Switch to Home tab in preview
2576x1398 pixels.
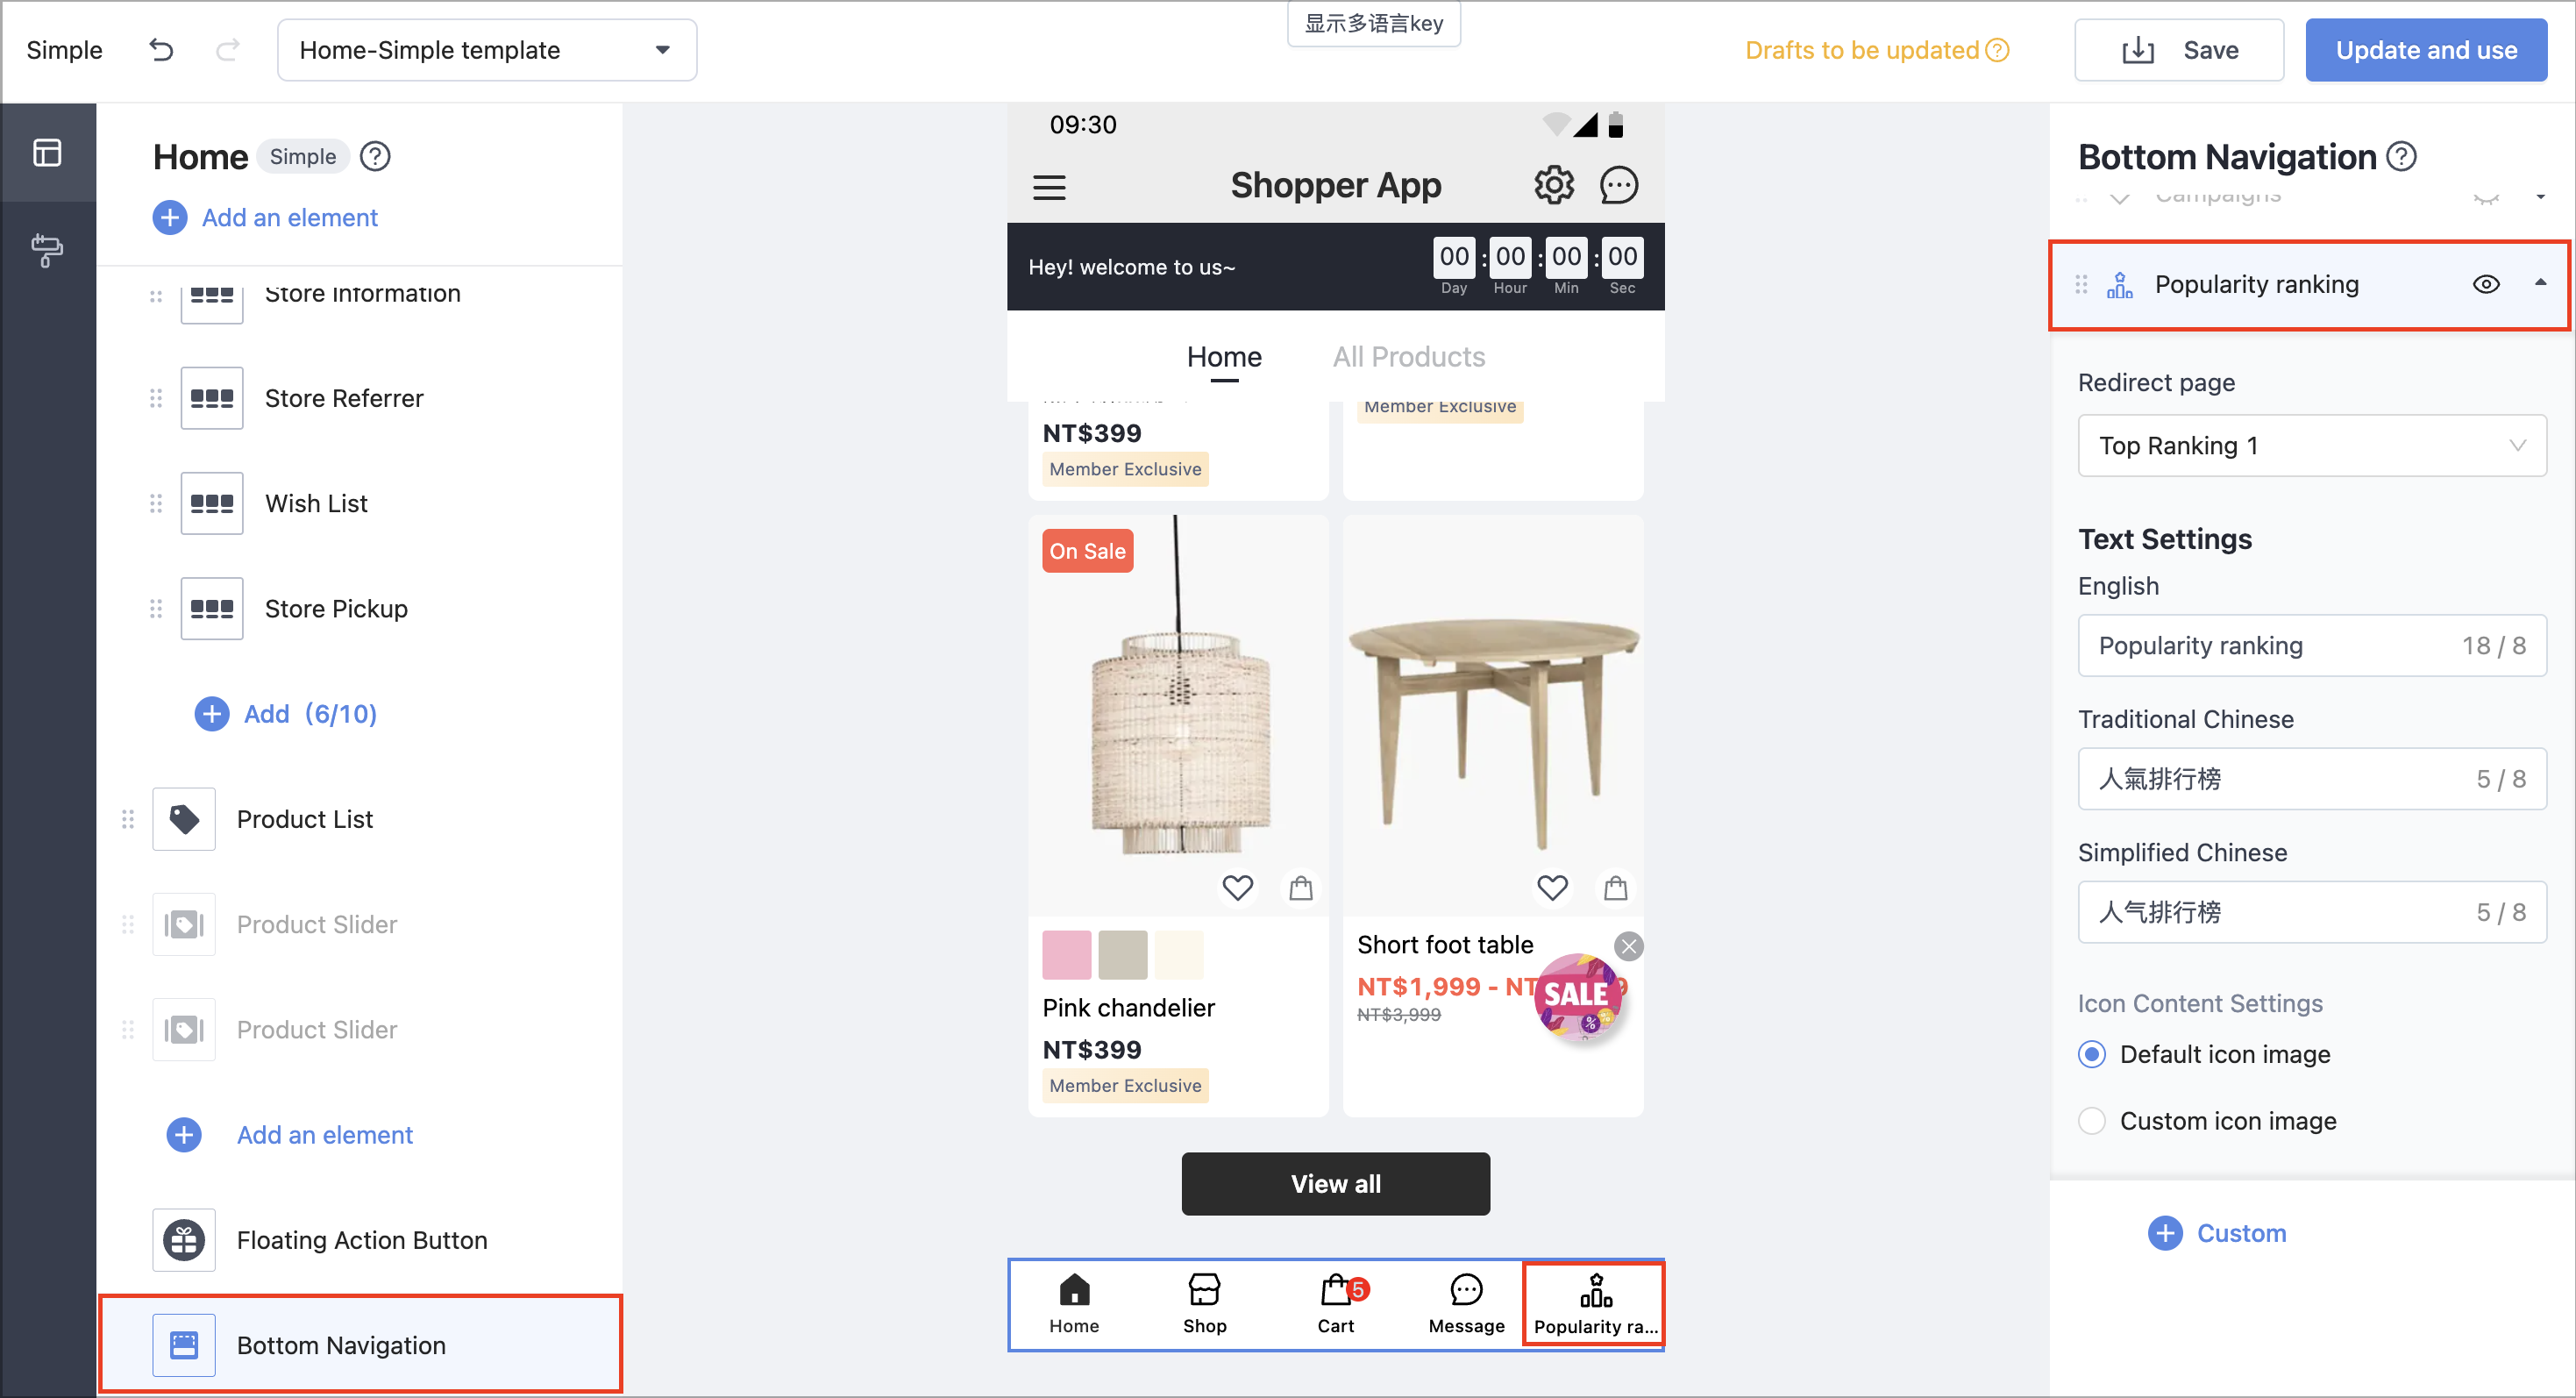(1224, 357)
